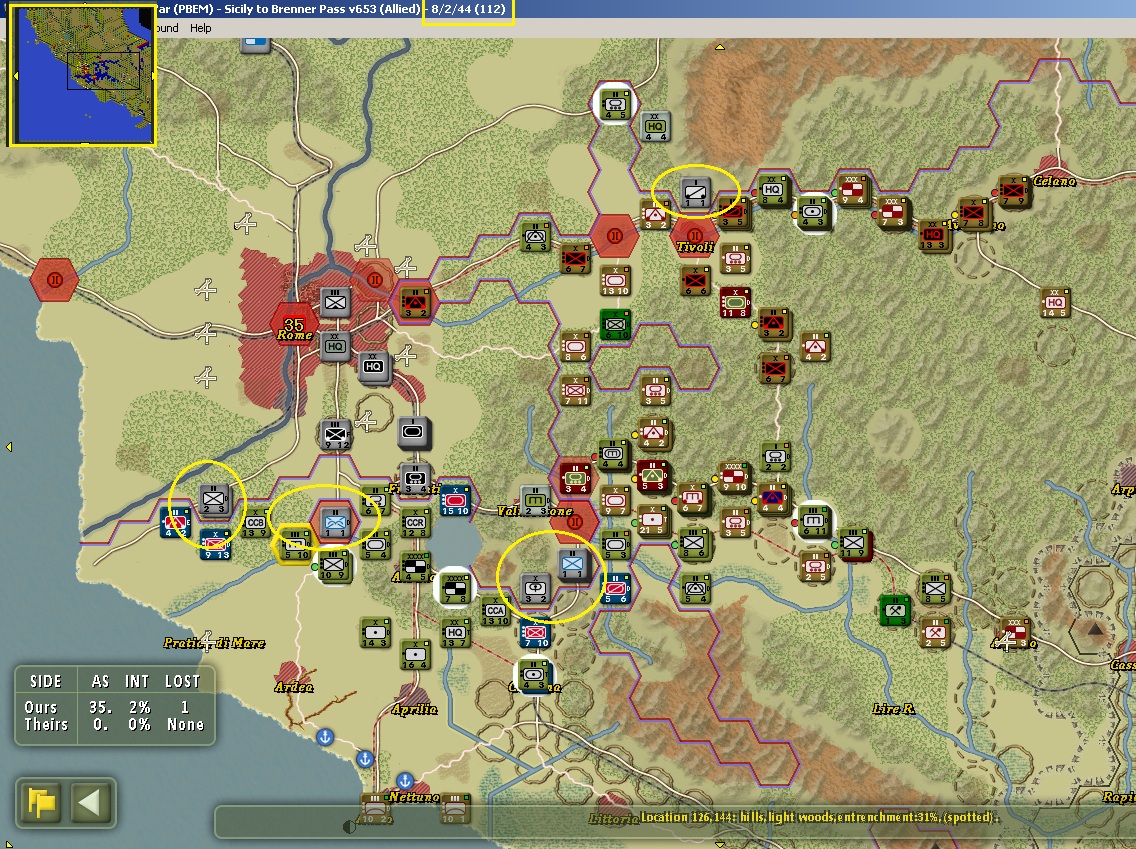Click the red objective hex on west coast

click(x=54, y=280)
